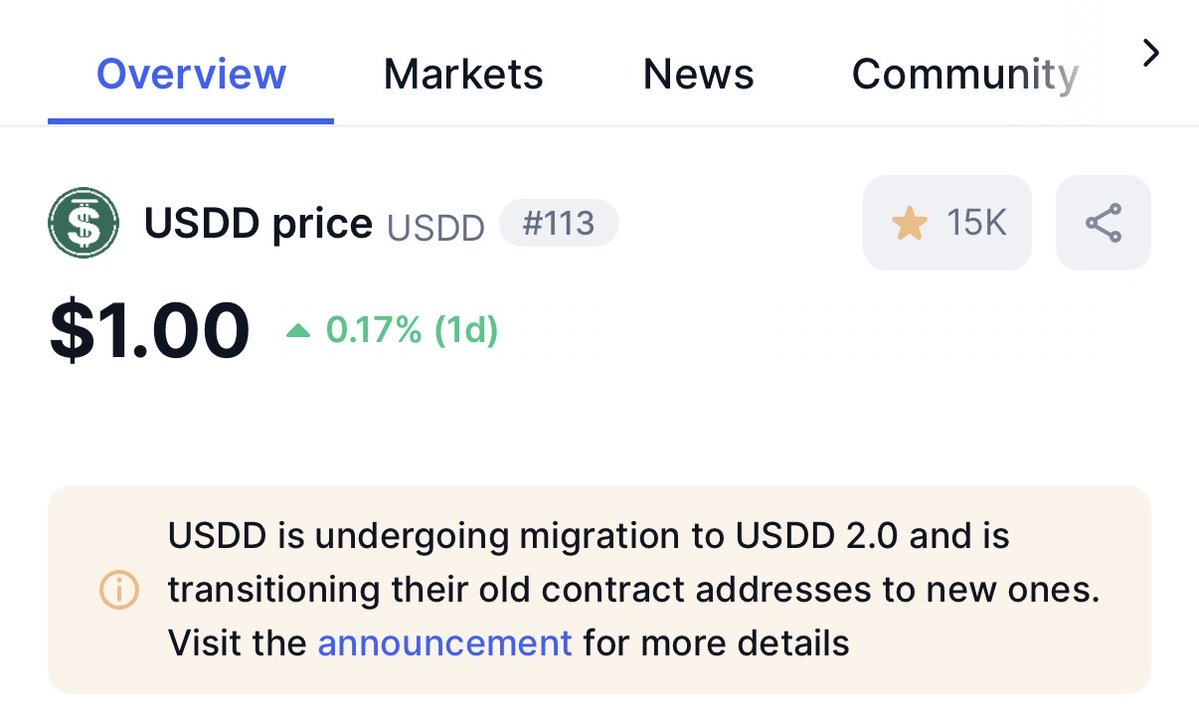
Task: Click the #113 rank badge
Action: (558, 223)
